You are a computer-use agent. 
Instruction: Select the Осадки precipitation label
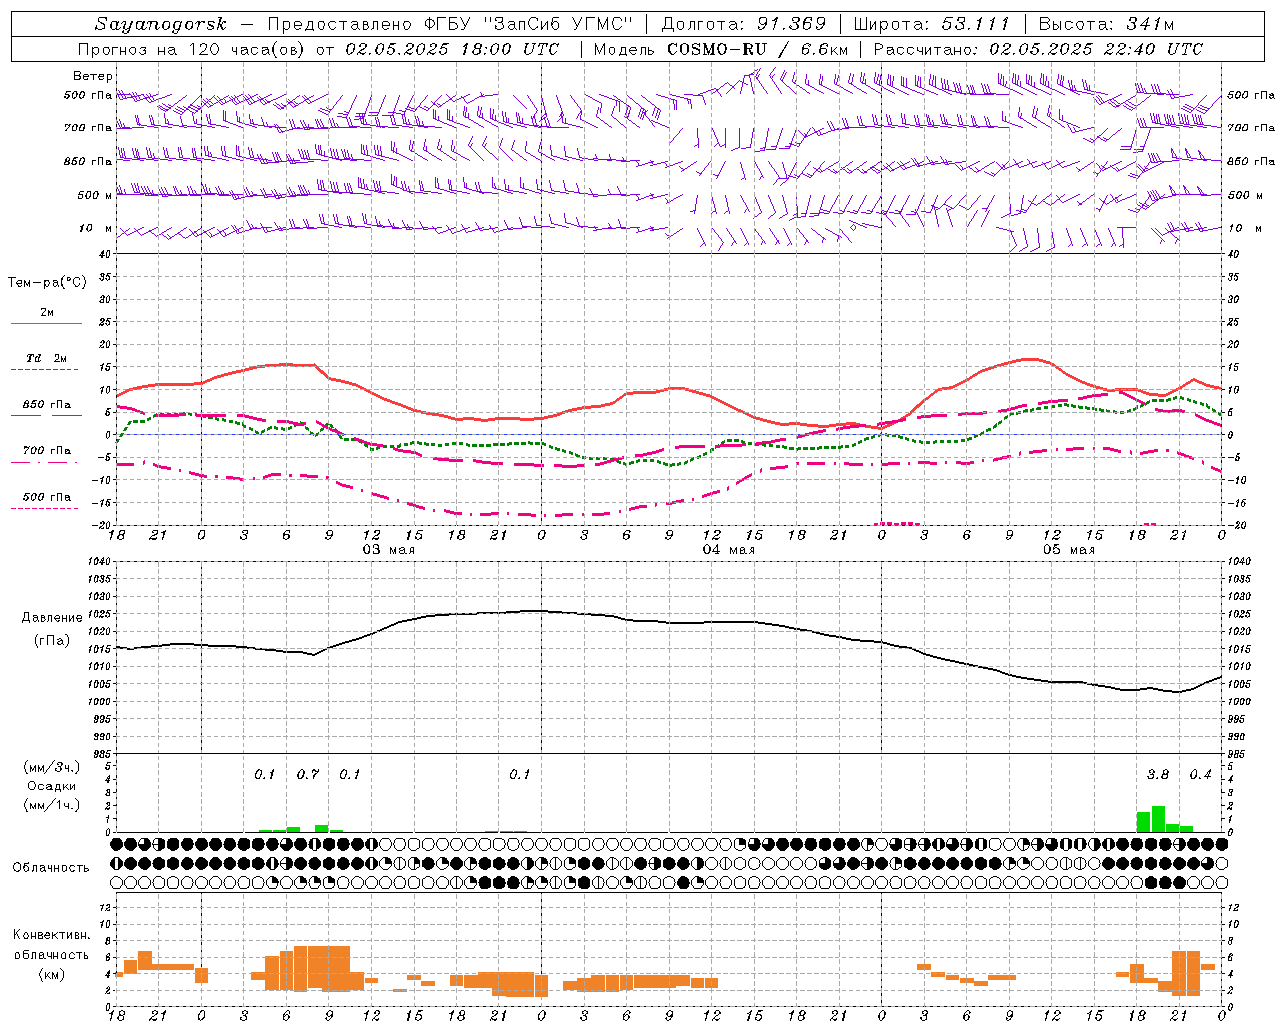[x=51, y=786]
